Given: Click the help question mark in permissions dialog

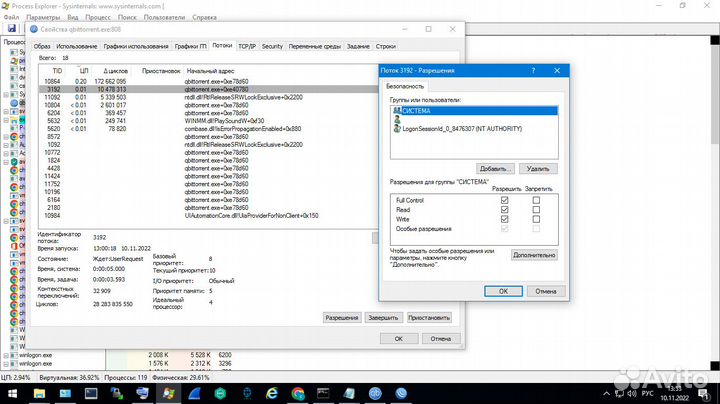Looking at the screenshot, I should click(535, 71).
